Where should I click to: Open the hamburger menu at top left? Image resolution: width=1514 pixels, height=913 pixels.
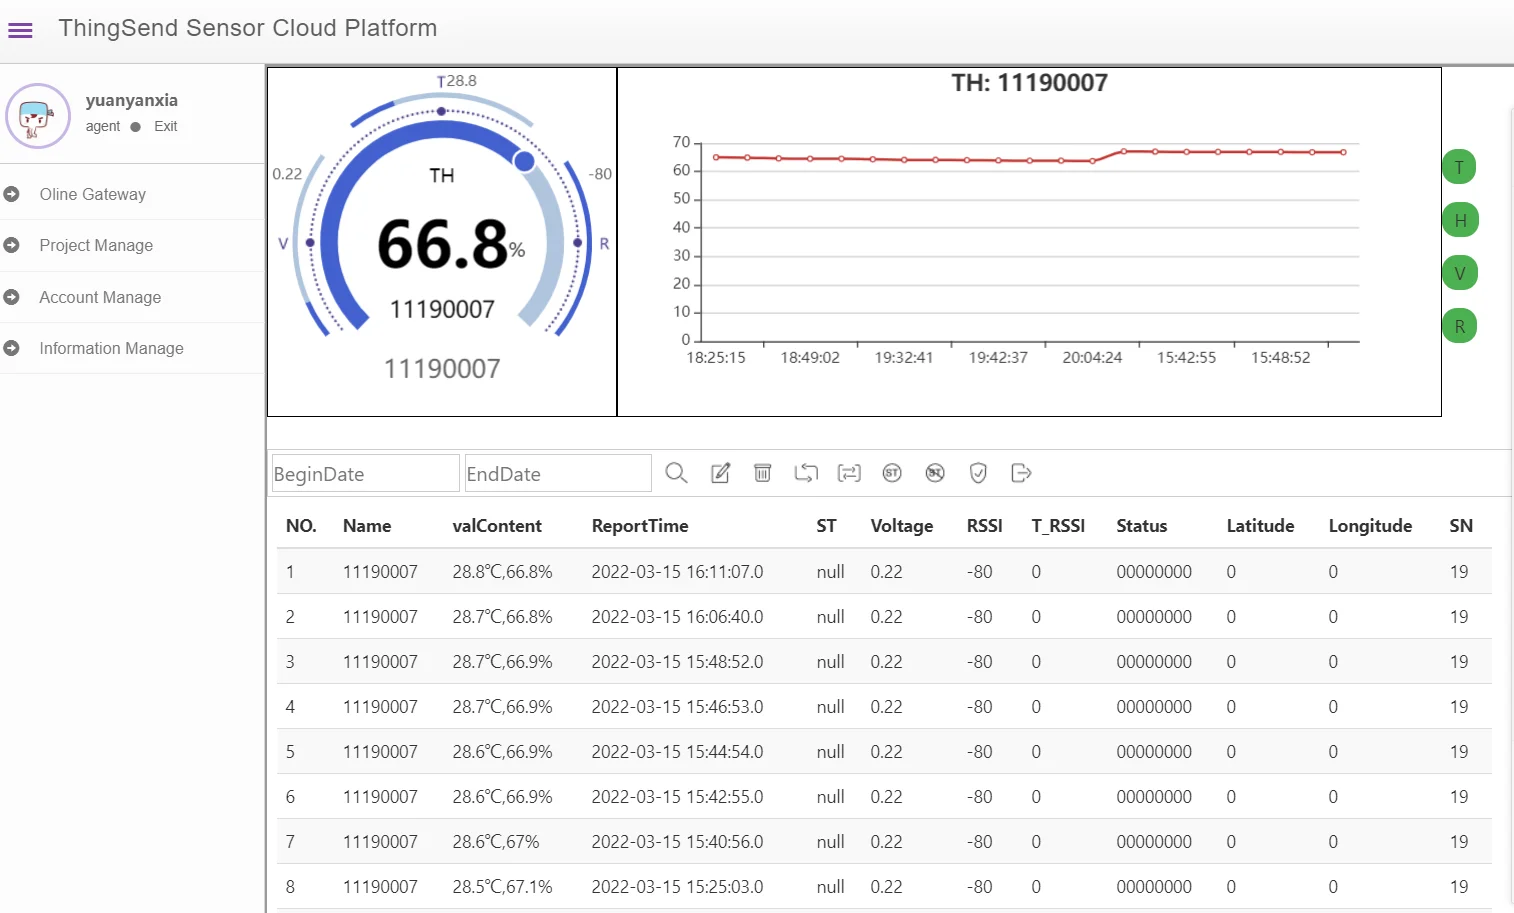click(20, 30)
